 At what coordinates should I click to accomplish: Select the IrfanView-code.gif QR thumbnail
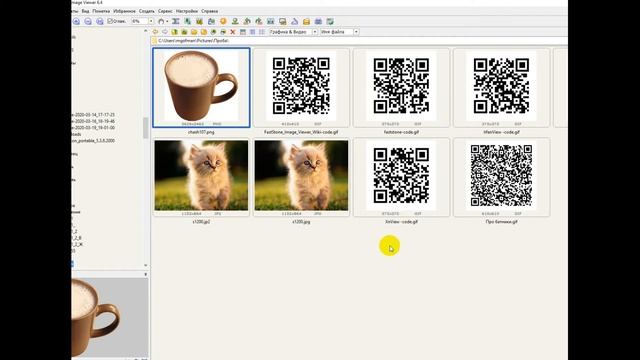(501, 87)
